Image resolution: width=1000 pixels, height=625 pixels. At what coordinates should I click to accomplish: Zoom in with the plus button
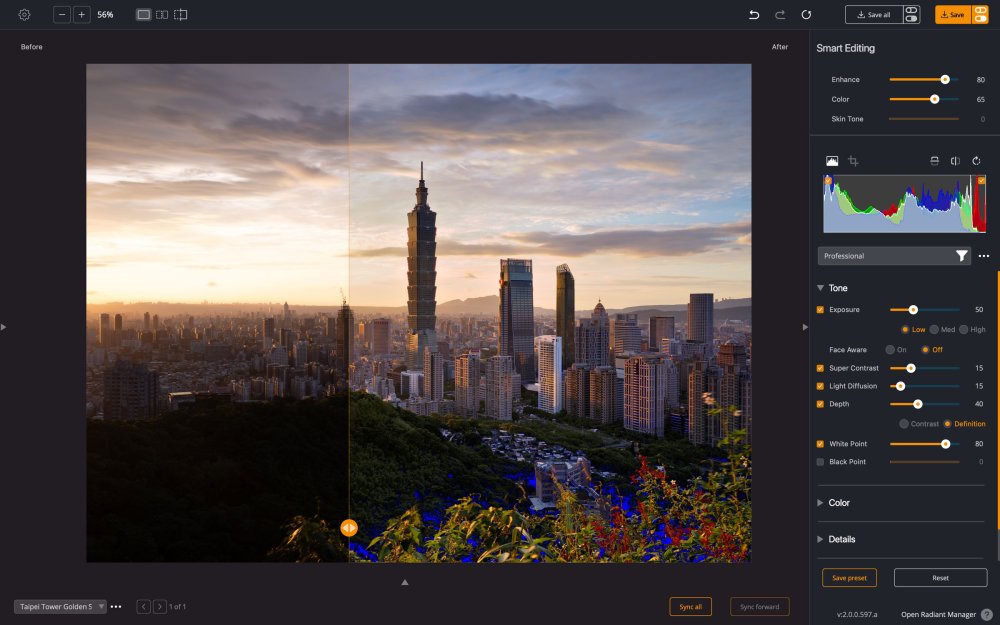point(82,15)
